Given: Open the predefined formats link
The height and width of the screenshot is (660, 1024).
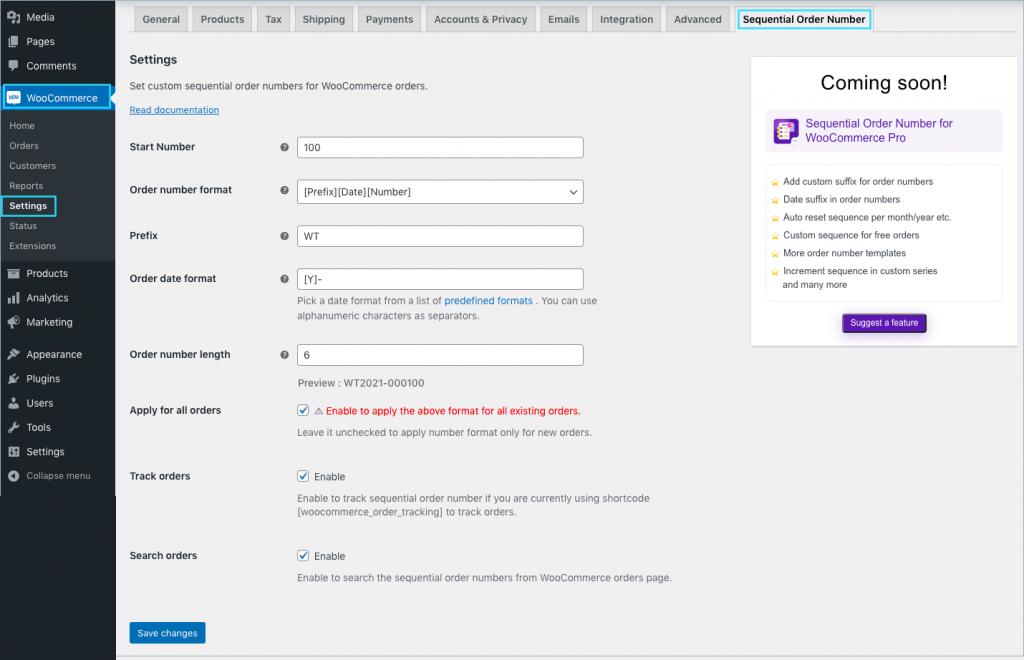Looking at the screenshot, I should [488, 301].
